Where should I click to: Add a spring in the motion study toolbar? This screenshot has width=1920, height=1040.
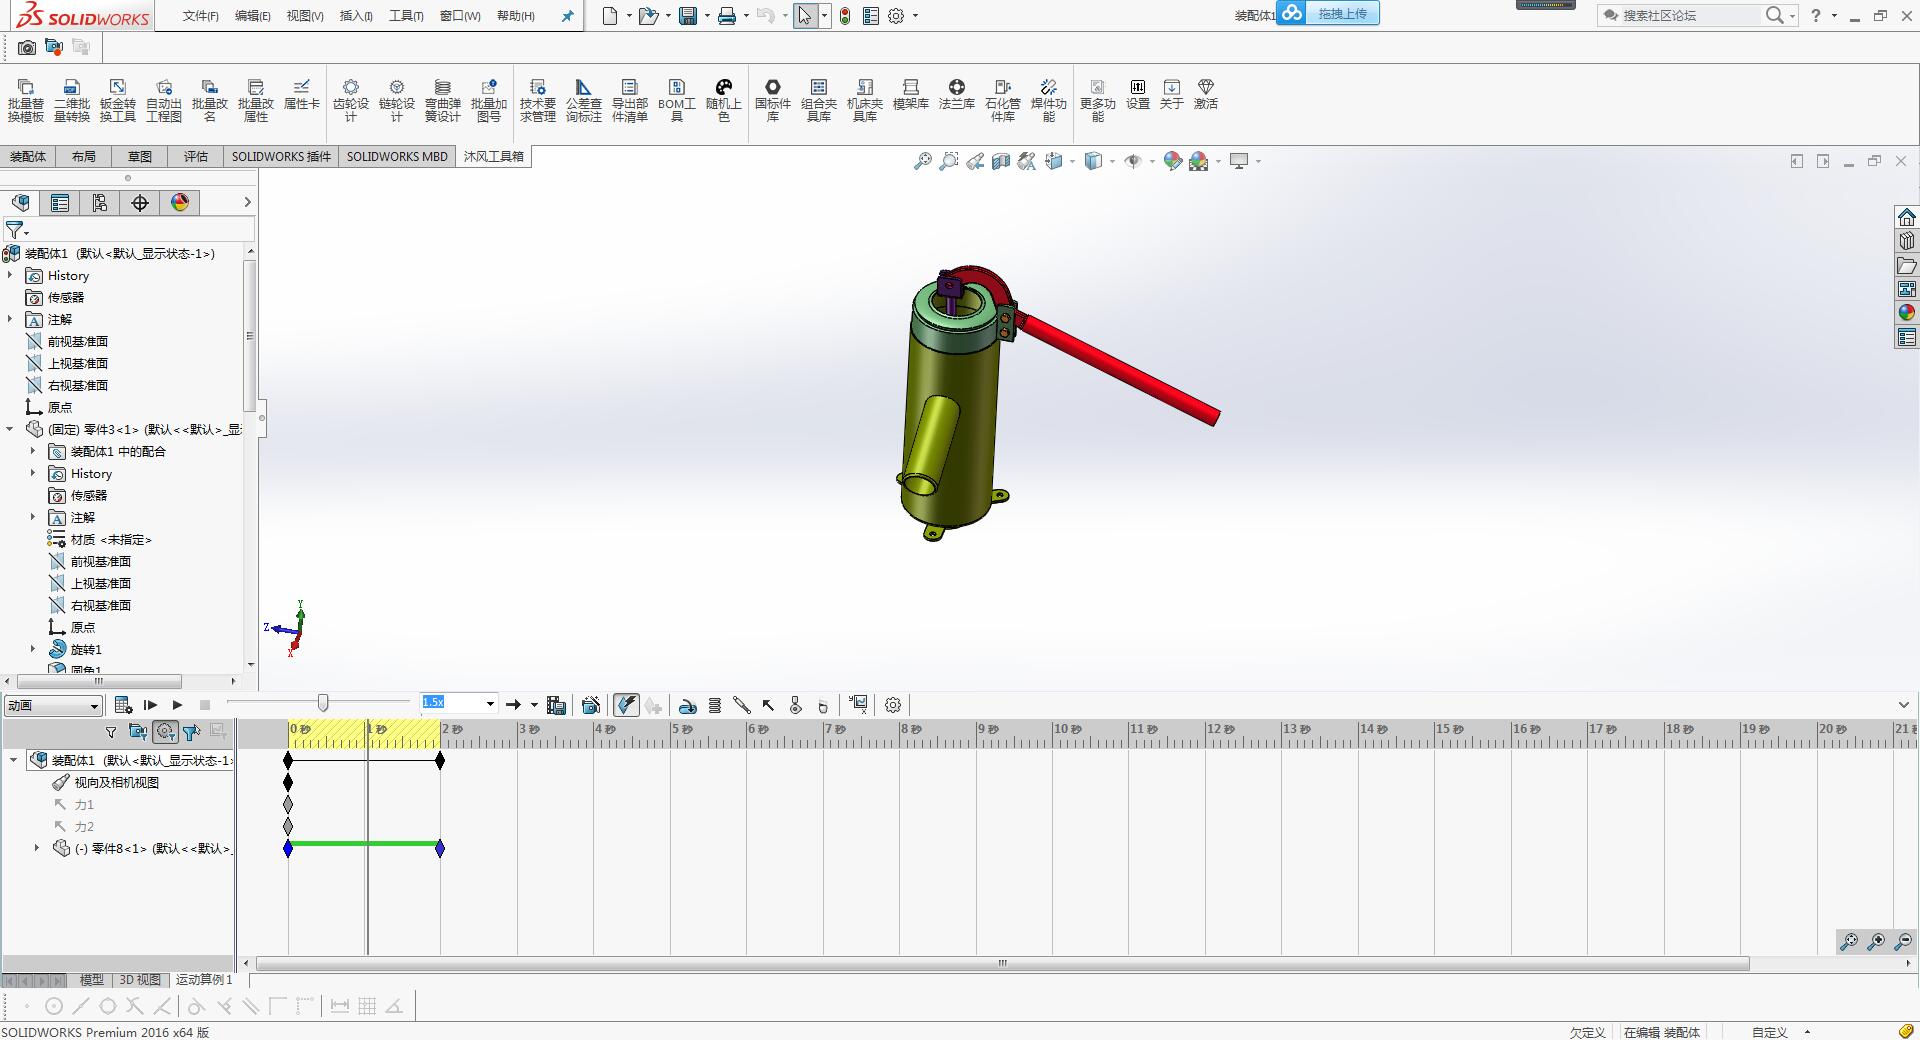click(715, 706)
